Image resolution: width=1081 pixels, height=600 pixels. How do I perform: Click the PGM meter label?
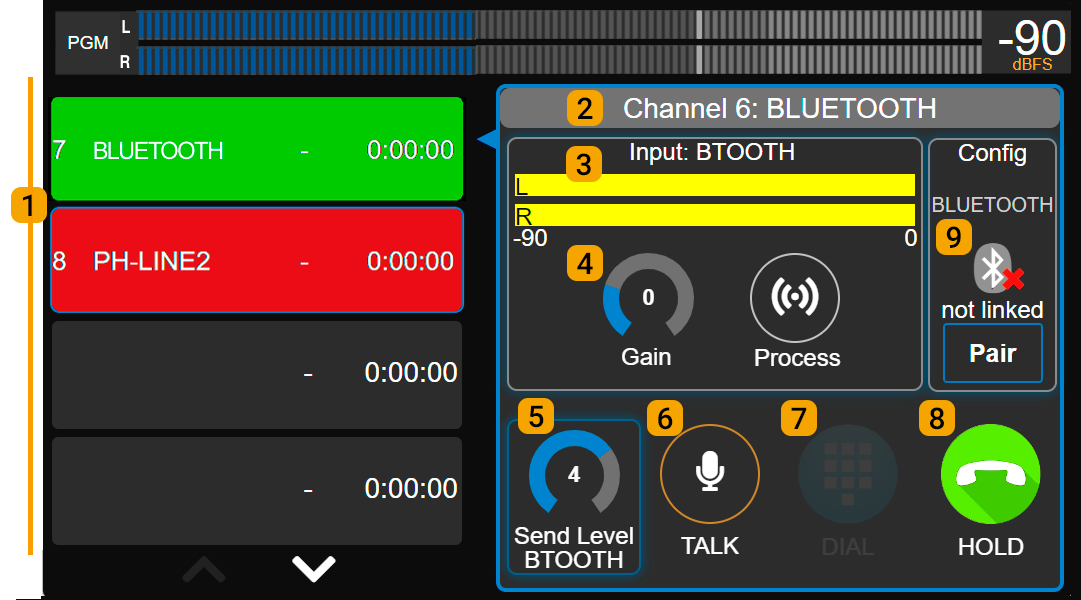tap(88, 43)
